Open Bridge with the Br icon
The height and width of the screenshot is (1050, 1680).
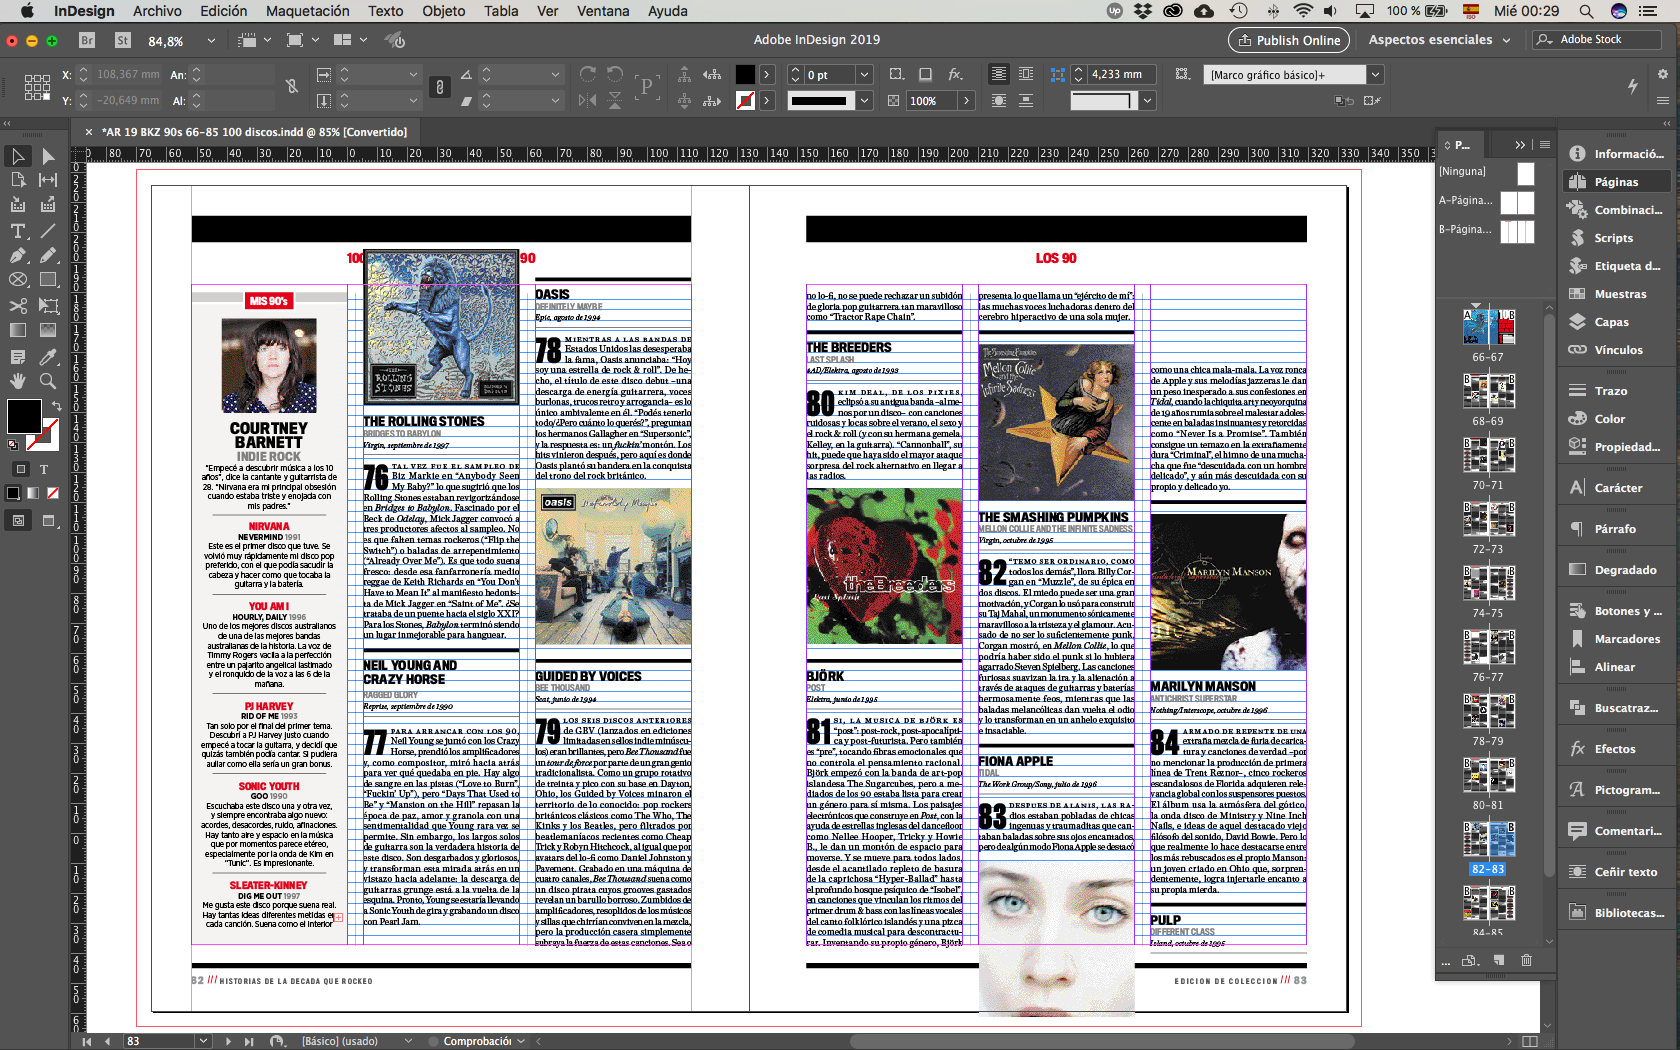pos(87,40)
